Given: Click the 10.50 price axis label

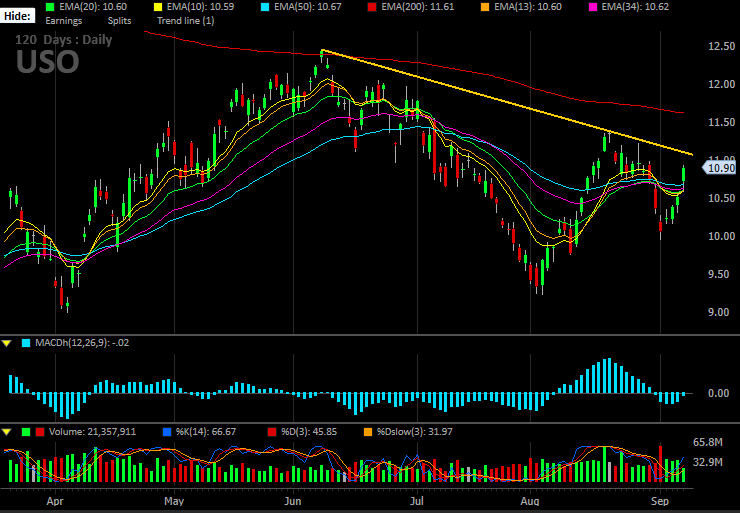Looking at the screenshot, I should click(x=722, y=198).
